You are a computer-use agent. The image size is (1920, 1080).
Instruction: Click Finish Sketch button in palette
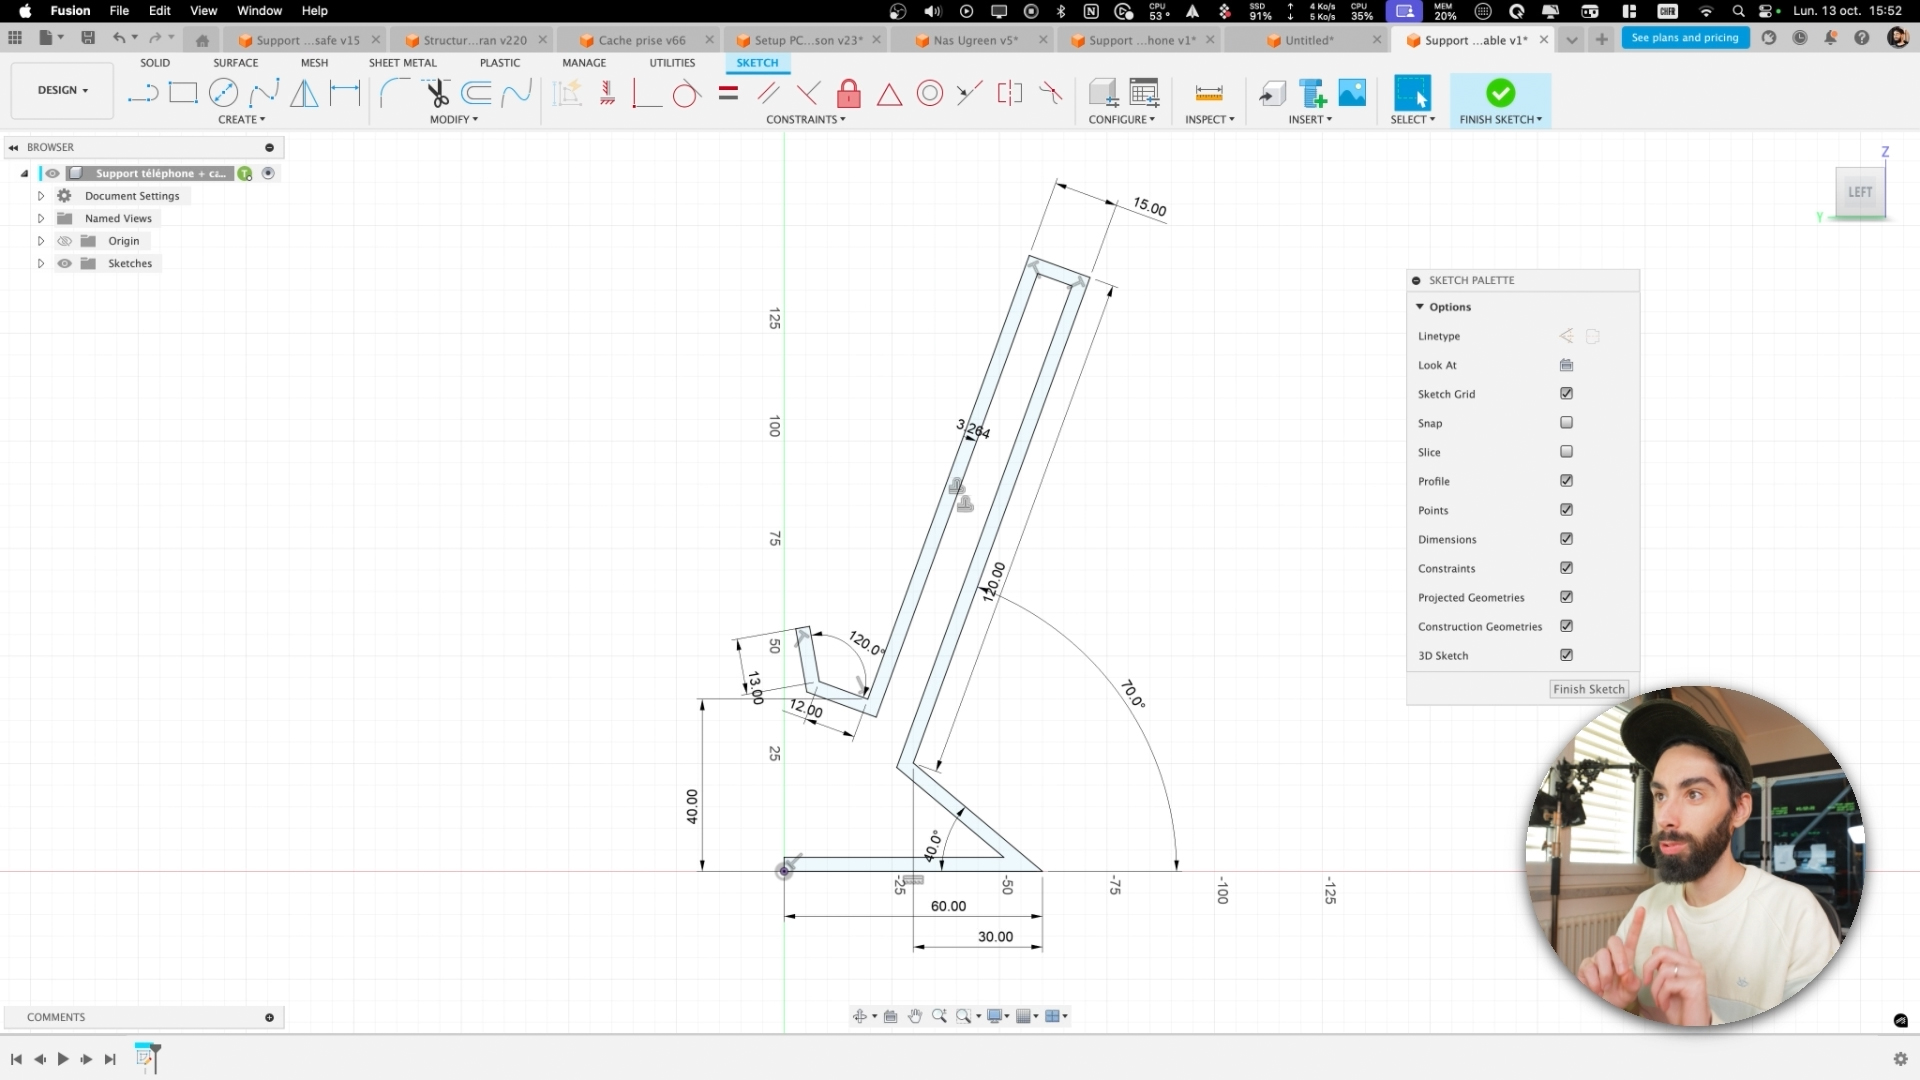tap(1588, 689)
